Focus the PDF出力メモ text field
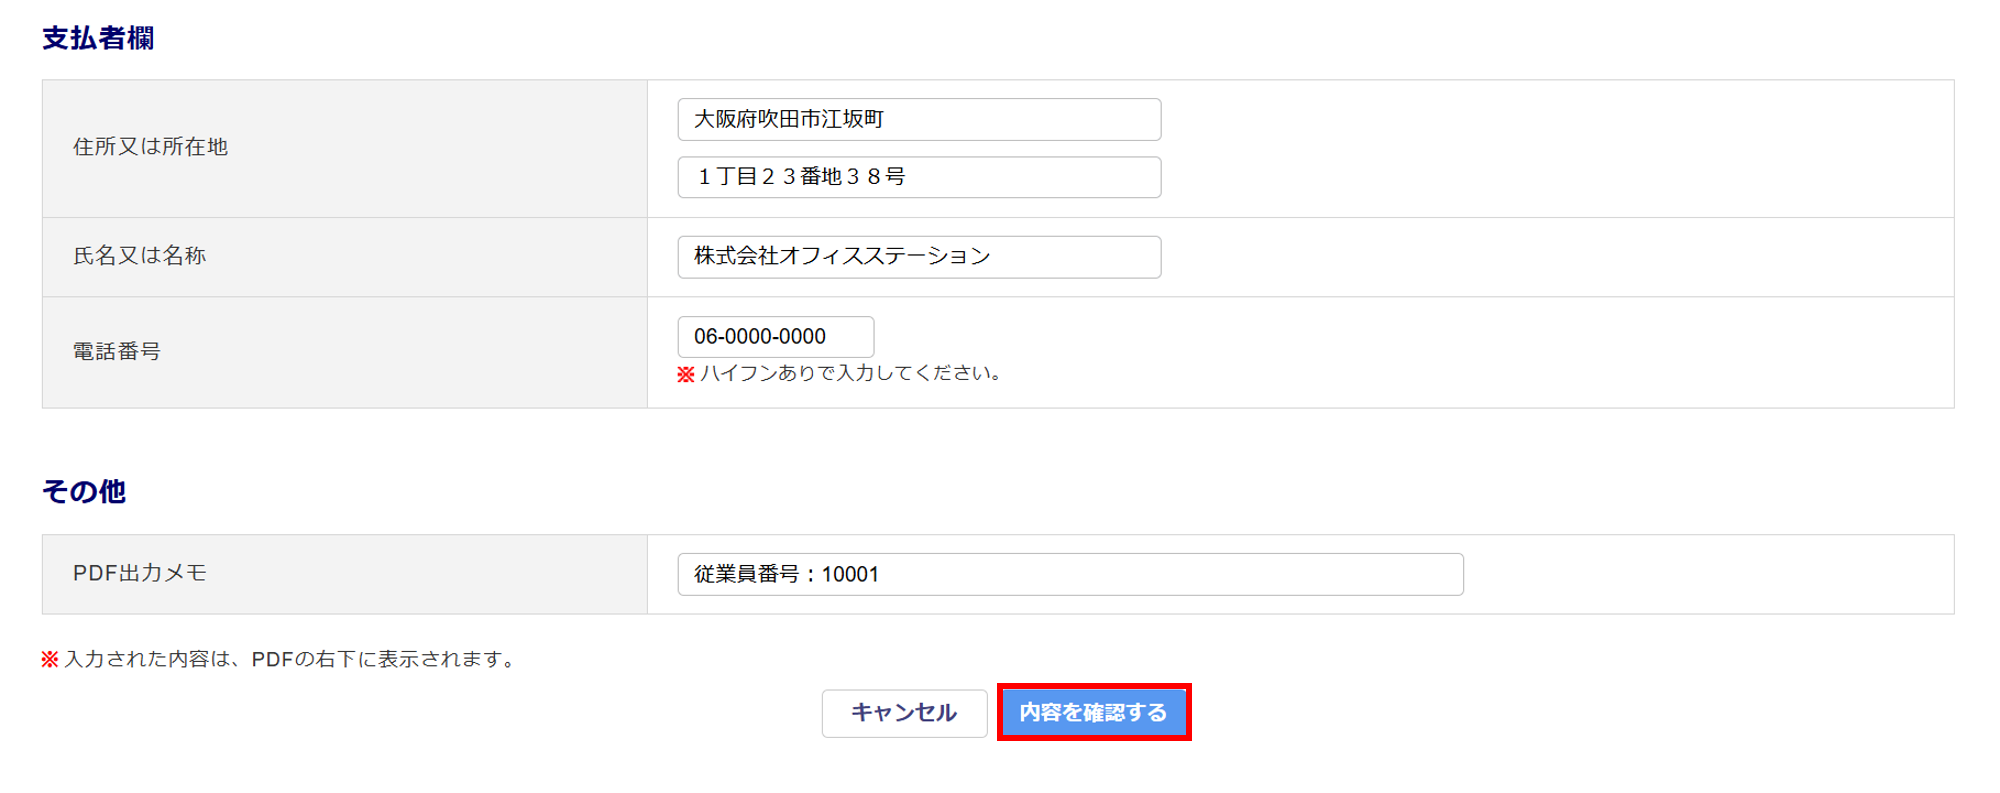Viewport: 2000px width, 793px height. (x=1070, y=574)
